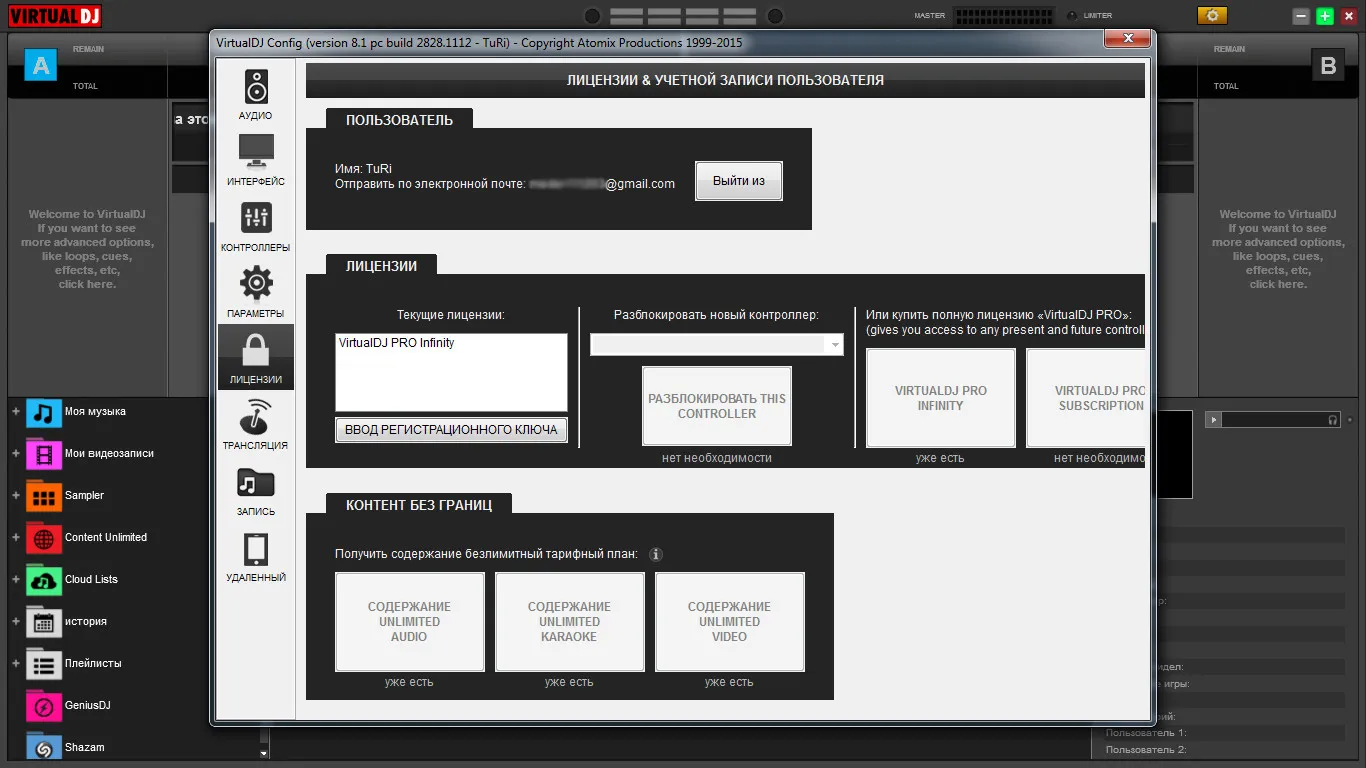Select the Sampler folder icon
This screenshot has width=1366, height=768.
tap(43, 496)
